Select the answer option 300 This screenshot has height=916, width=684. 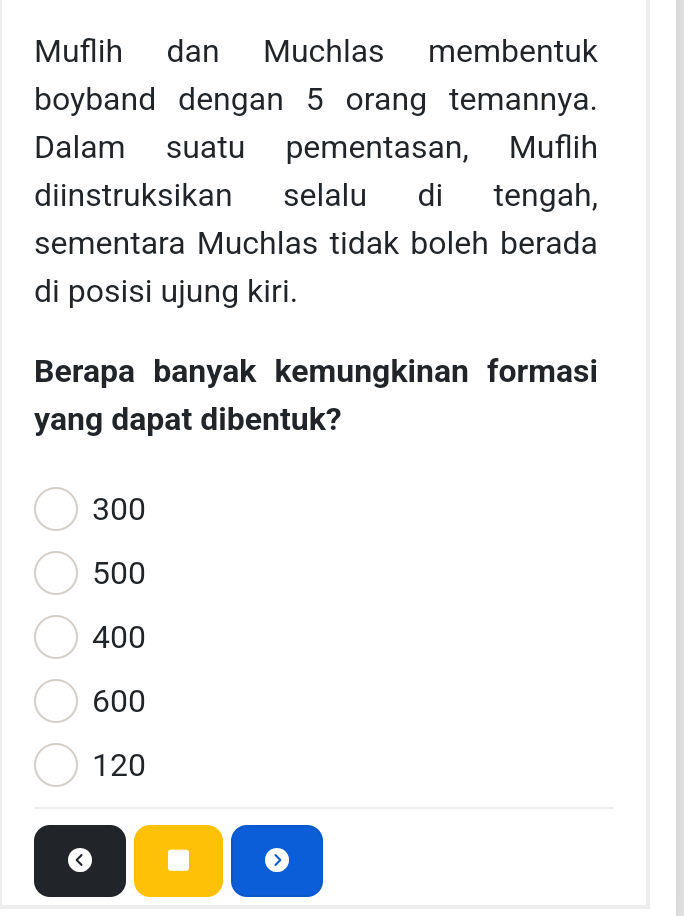(55, 509)
